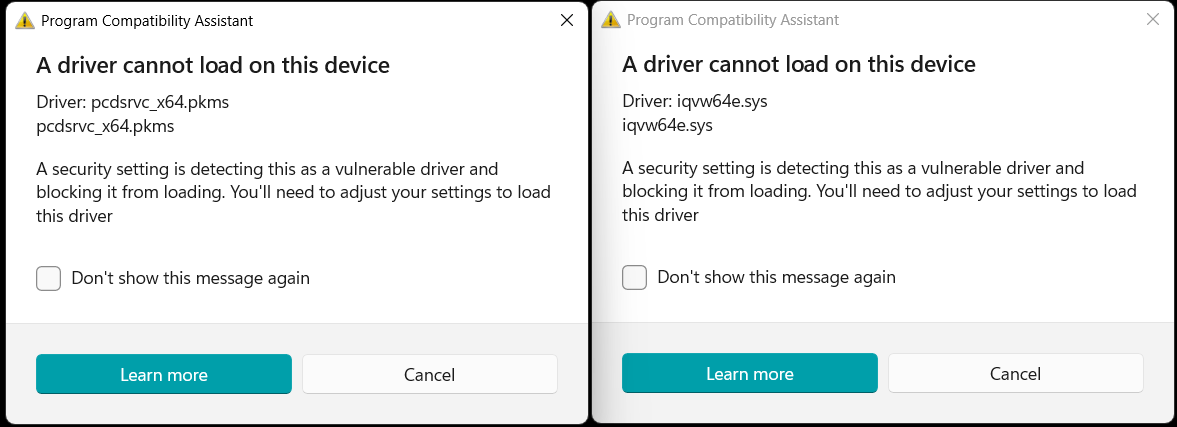Tick the checkbox in the pcdsrvc_x64.pkms dialog
The image size is (1177, 427).
tap(49, 278)
